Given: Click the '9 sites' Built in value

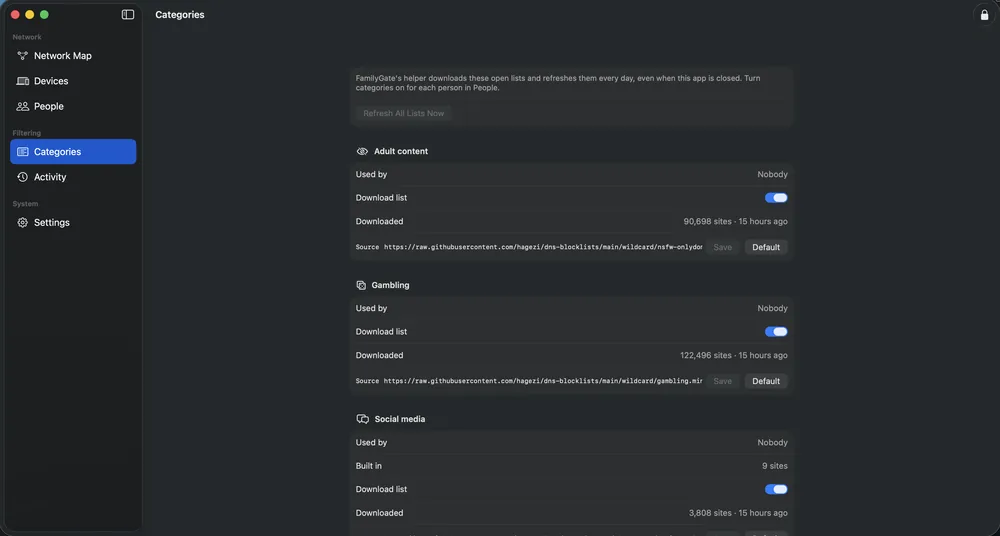Looking at the screenshot, I should [774, 466].
